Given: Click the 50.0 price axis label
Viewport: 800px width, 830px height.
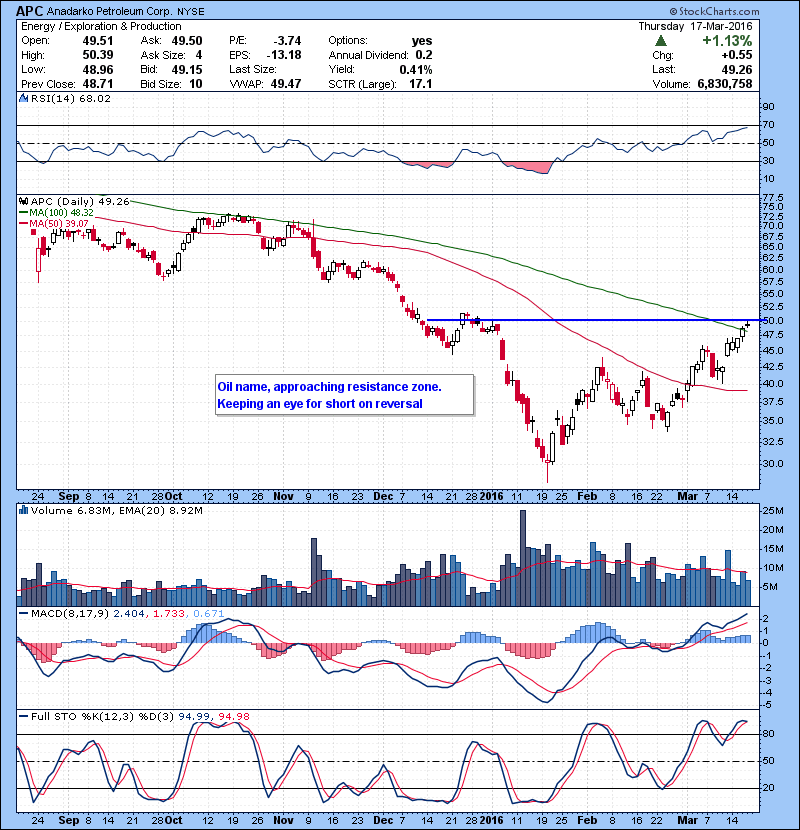Looking at the screenshot, I should coord(772,321).
